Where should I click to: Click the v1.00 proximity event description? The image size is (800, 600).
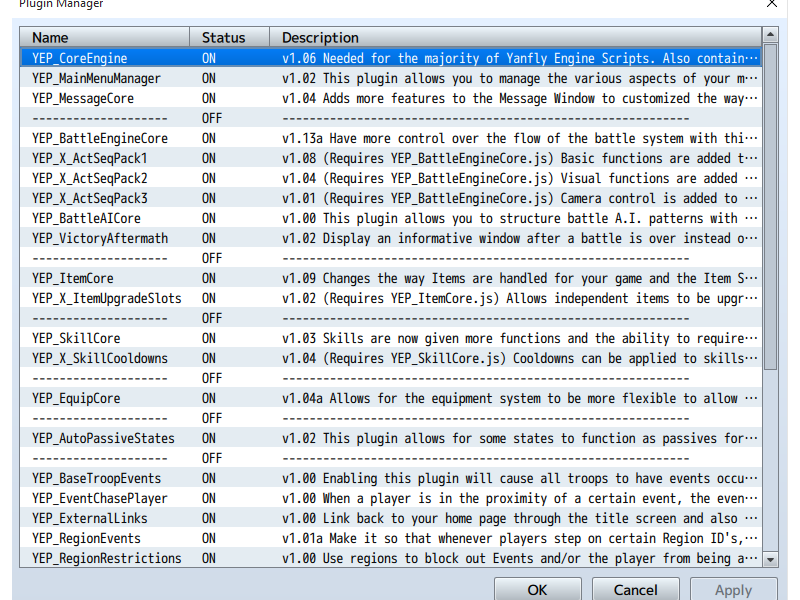click(519, 498)
